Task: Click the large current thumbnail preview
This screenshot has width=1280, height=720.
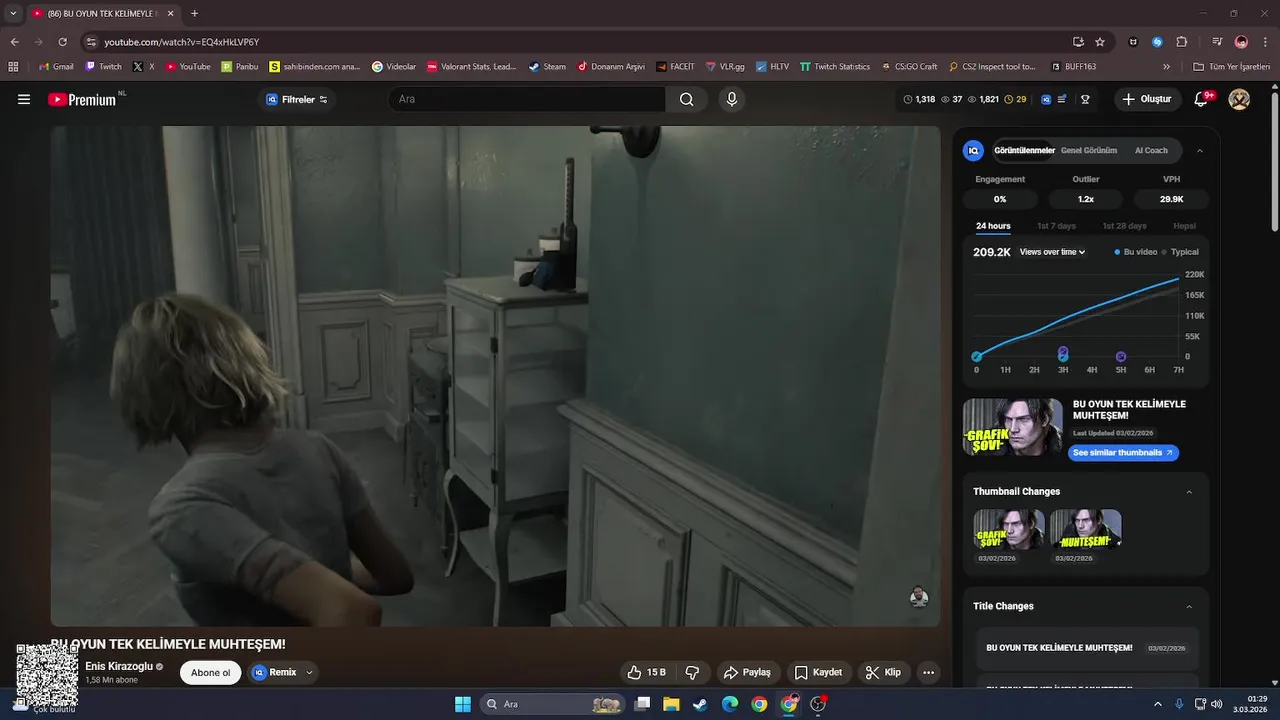Action: (1012, 426)
